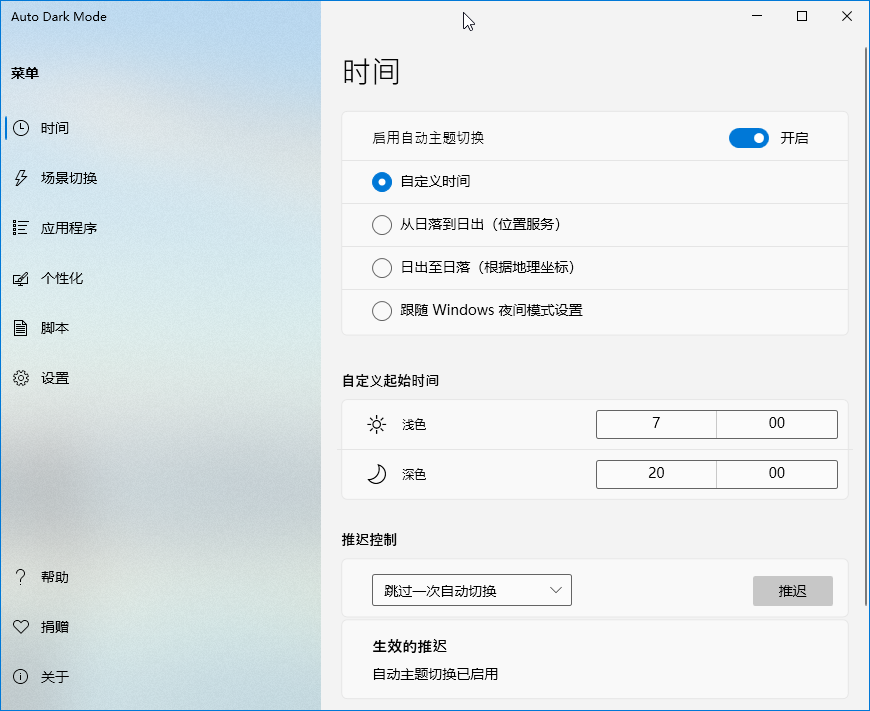Open the 跳过一次自动切换 dropdown
Viewport: 870px width, 711px height.
pos(472,590)
